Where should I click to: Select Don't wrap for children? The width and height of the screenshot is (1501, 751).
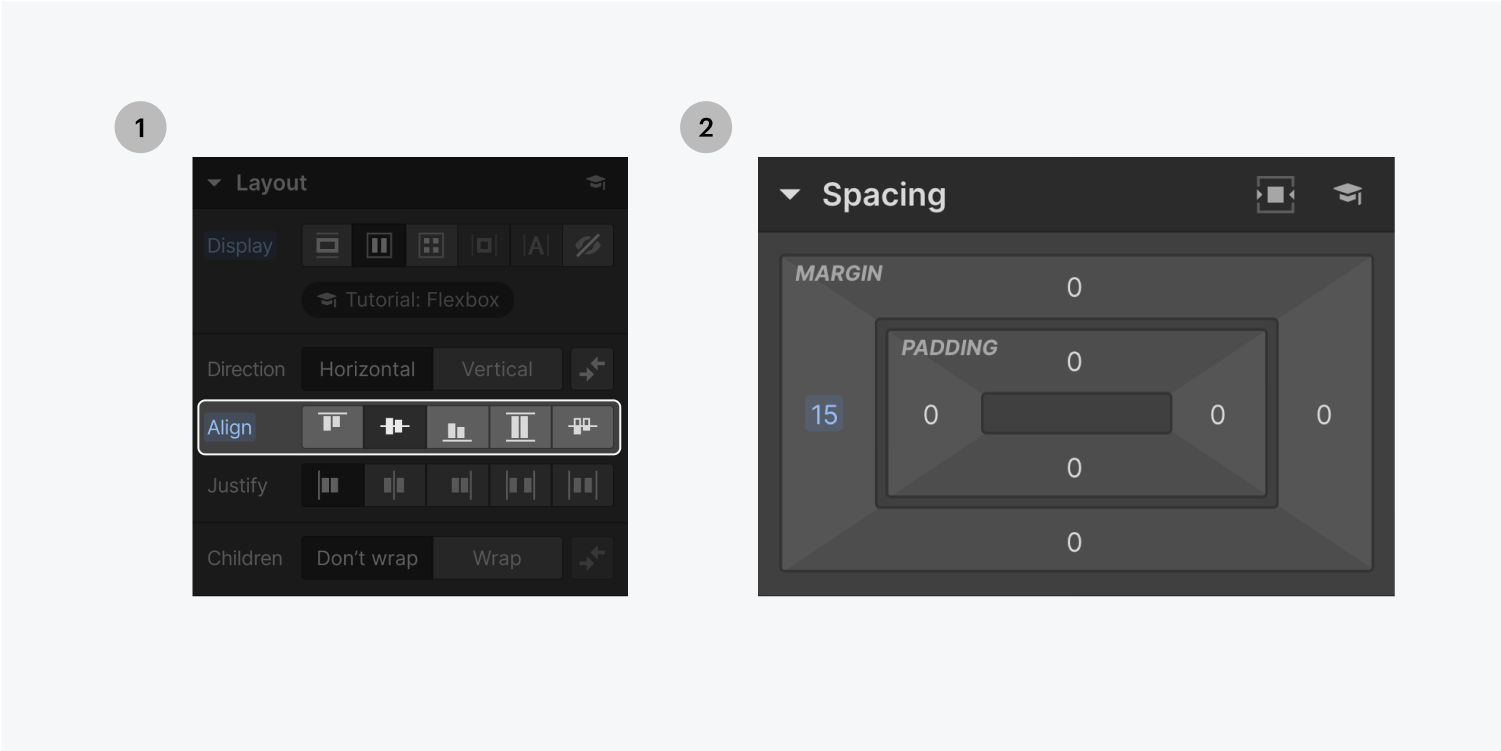367,557
